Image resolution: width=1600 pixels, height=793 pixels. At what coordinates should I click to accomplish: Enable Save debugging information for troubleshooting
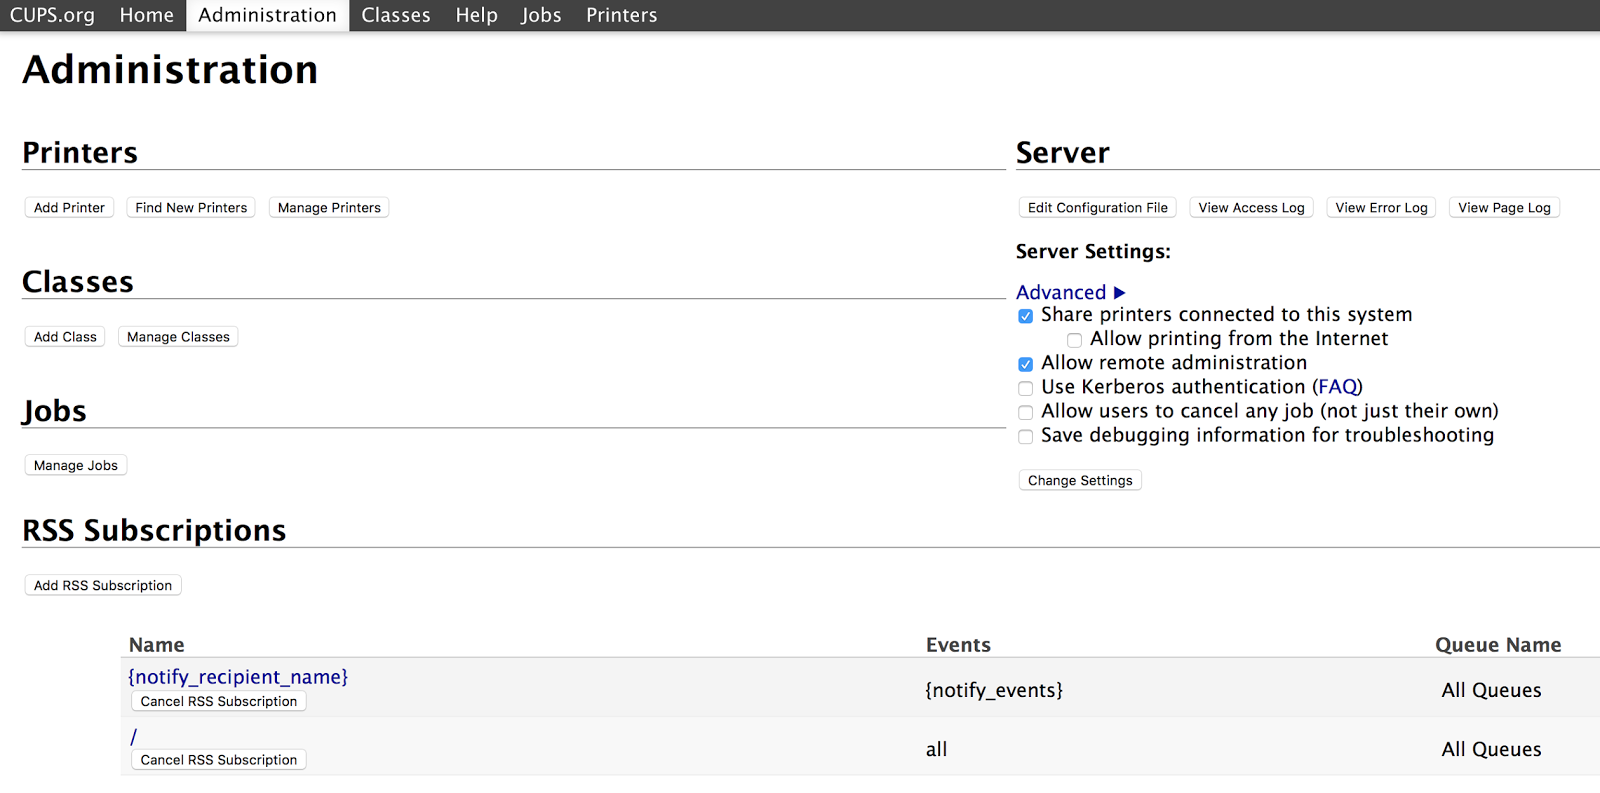tap(1025, 436)
